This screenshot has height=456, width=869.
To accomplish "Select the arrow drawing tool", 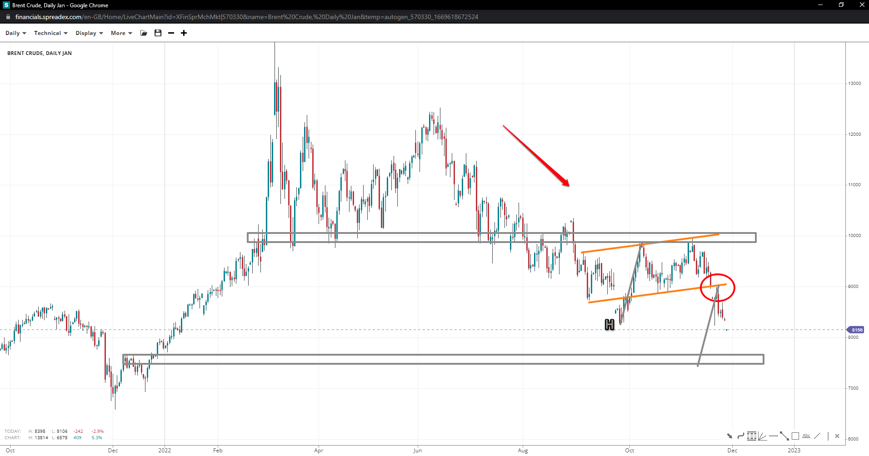I will [x=729, y=436].
